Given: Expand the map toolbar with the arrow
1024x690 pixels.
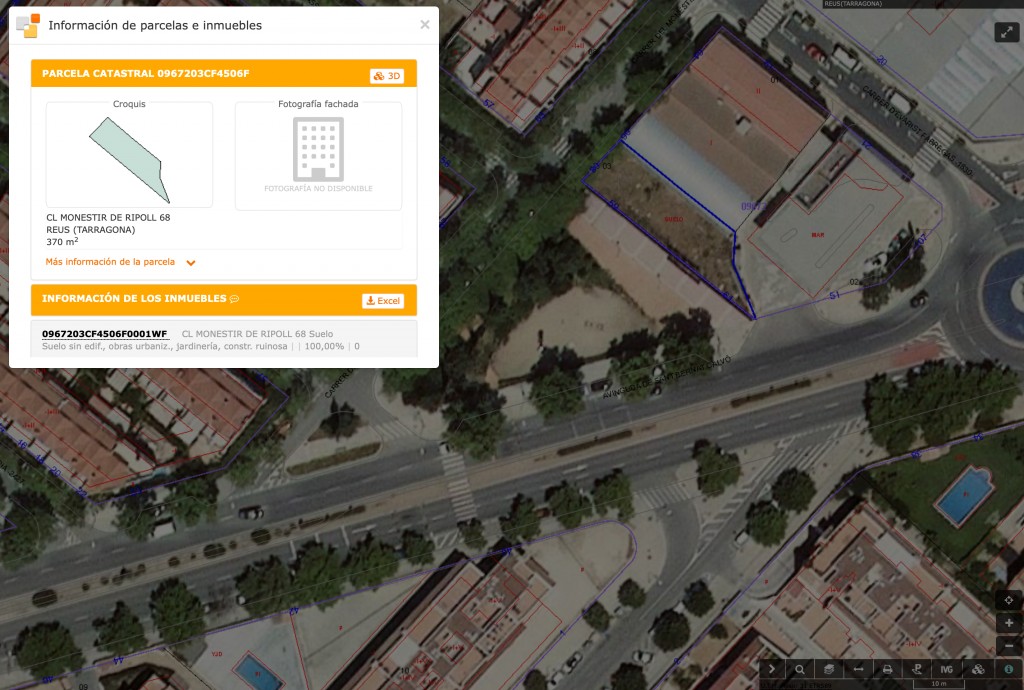Looking at the screenshot, I should pos(772,668).
